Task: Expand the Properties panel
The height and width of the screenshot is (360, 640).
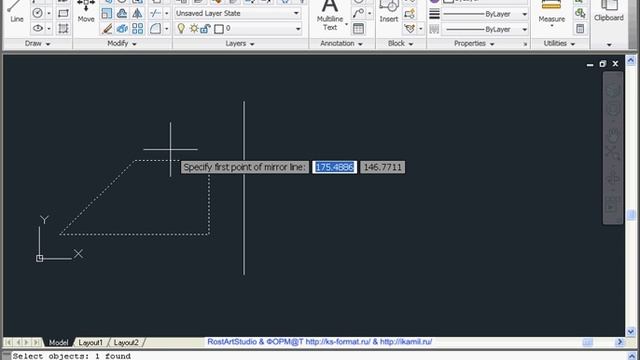Action: point(474,43)
